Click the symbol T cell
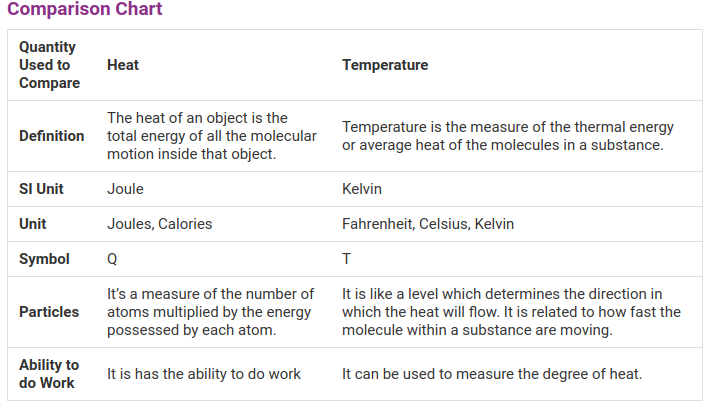This screenshot has height=411, width=709. coord(346,259)
